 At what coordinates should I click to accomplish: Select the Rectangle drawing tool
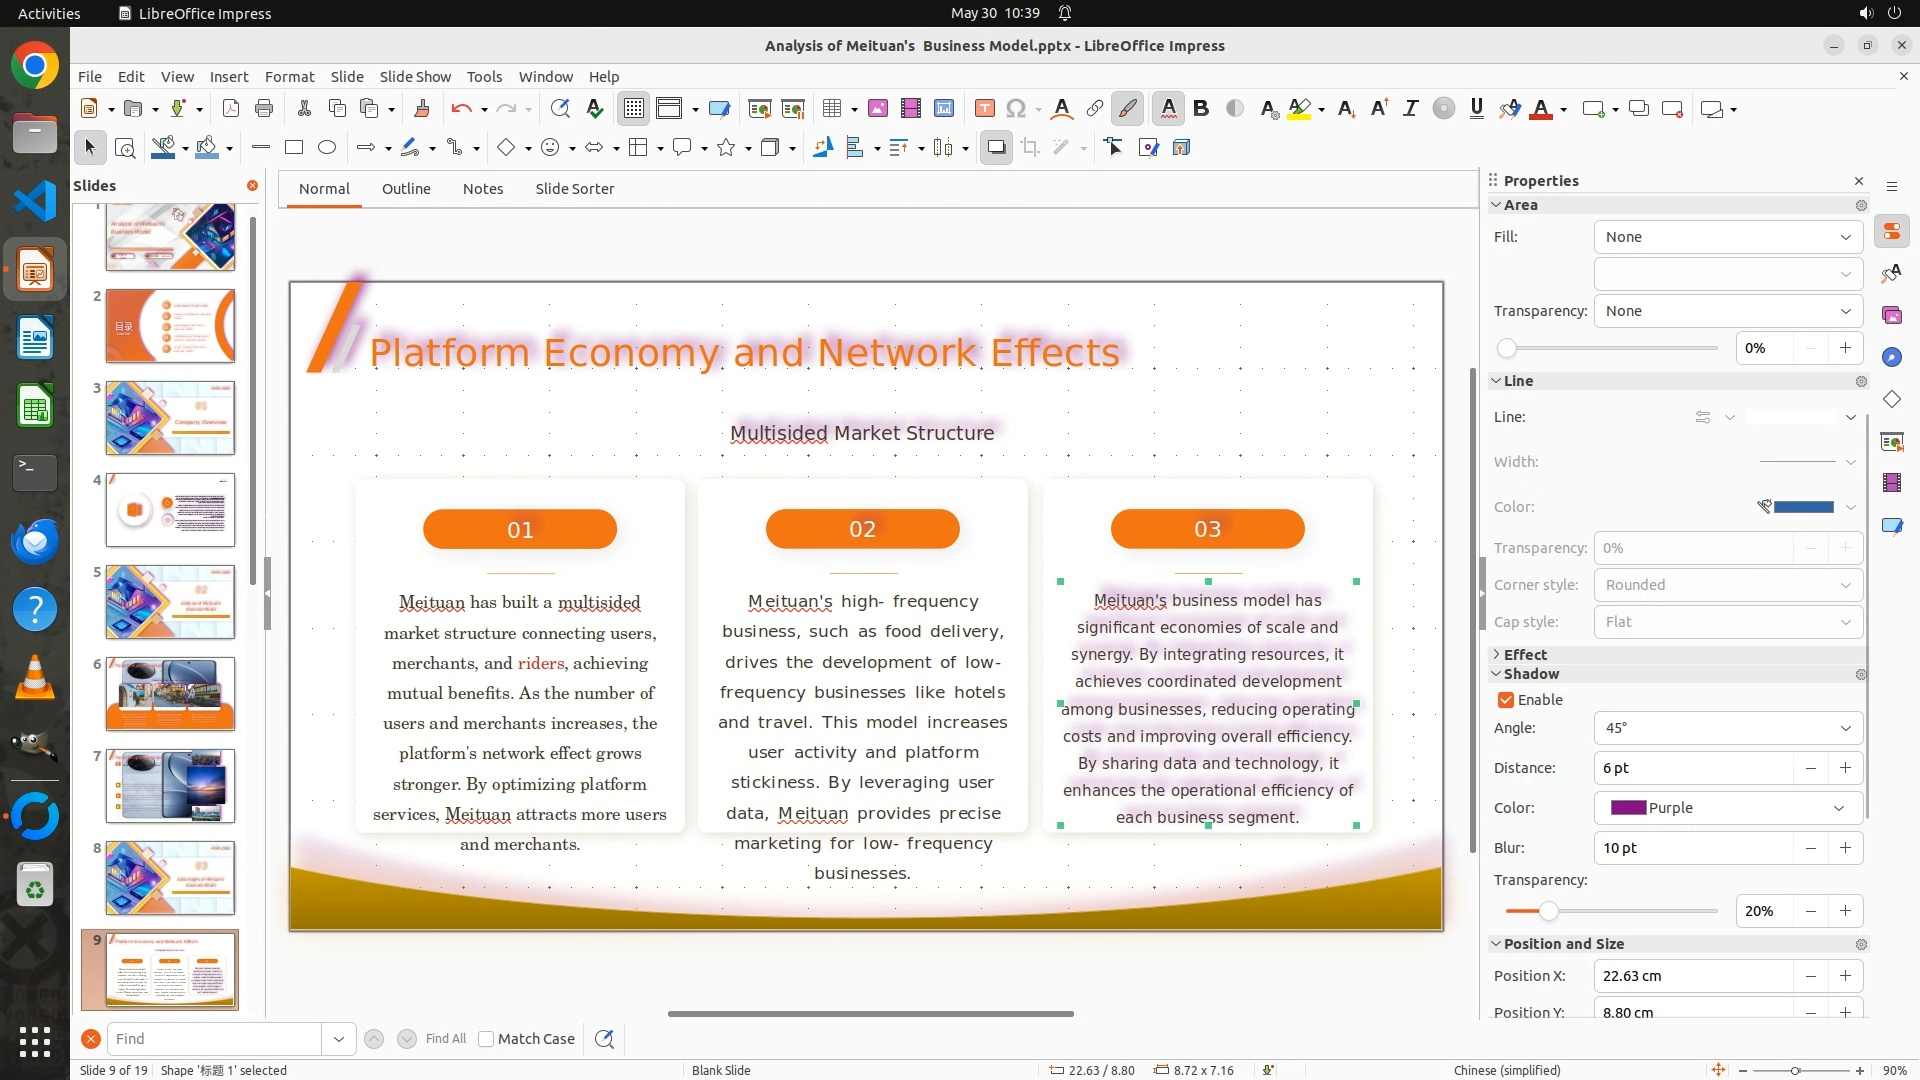tap(294, 148)
